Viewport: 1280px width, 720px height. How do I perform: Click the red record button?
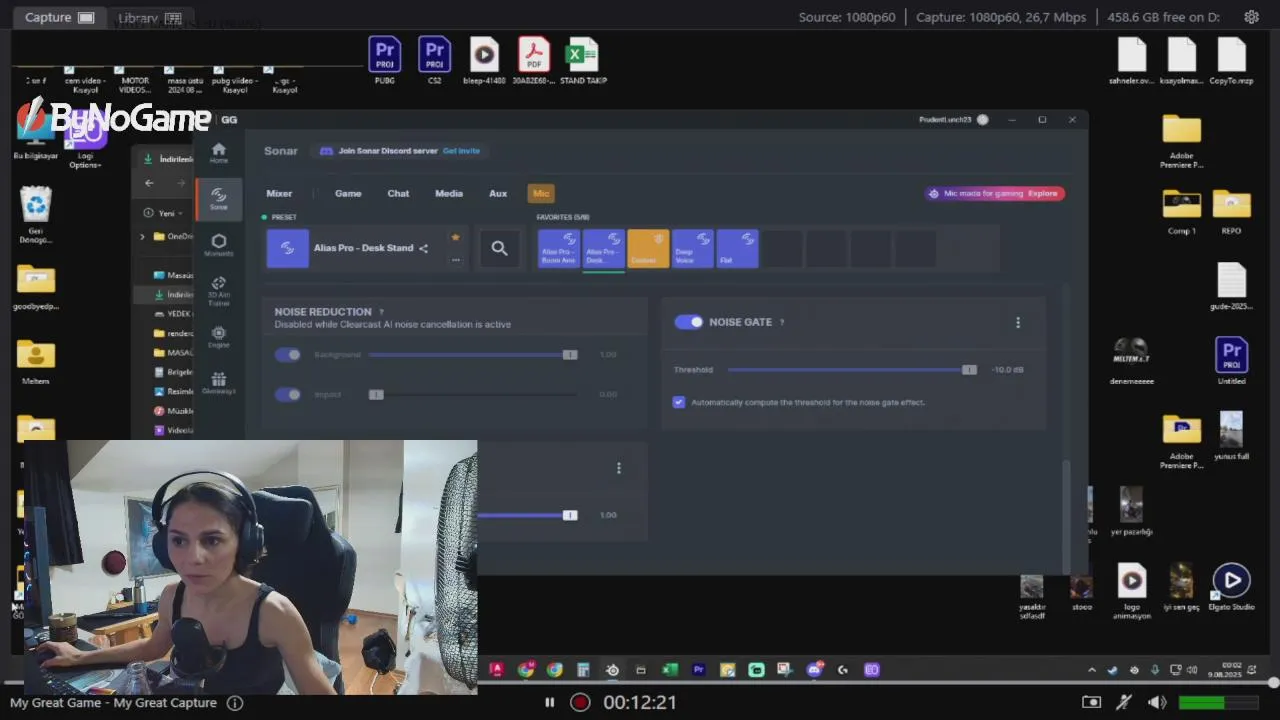(580, 703)
